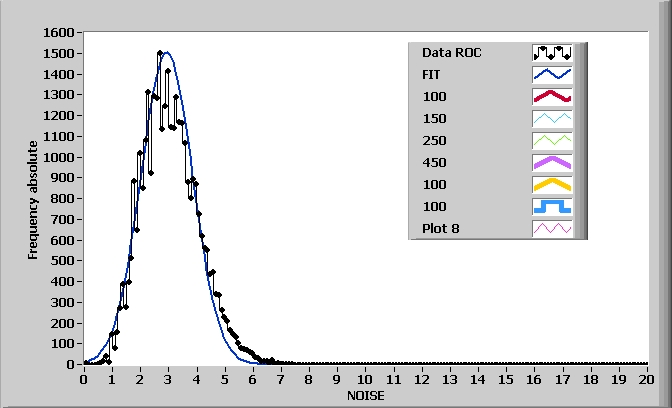
Task: Click the blue FIT plot sample icon
Action: [551, 74]
